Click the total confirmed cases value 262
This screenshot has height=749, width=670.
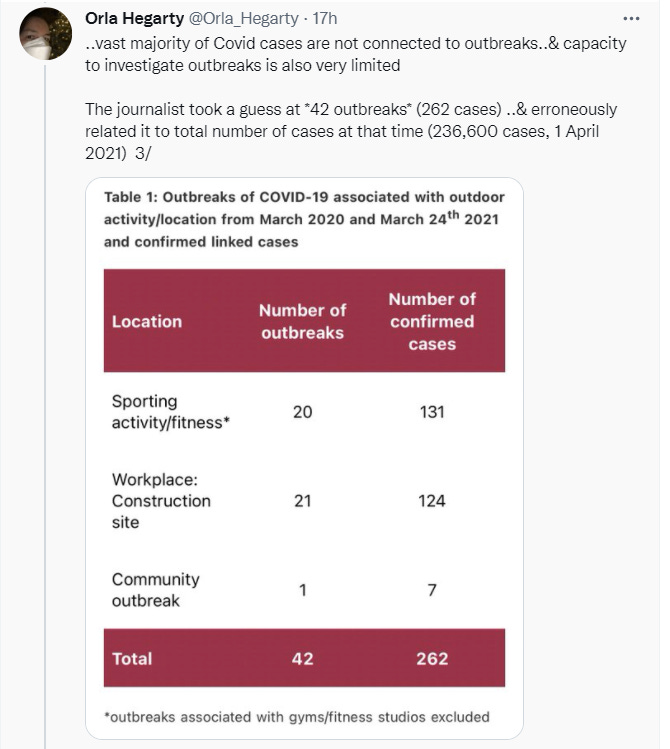(x=432, y=658)
